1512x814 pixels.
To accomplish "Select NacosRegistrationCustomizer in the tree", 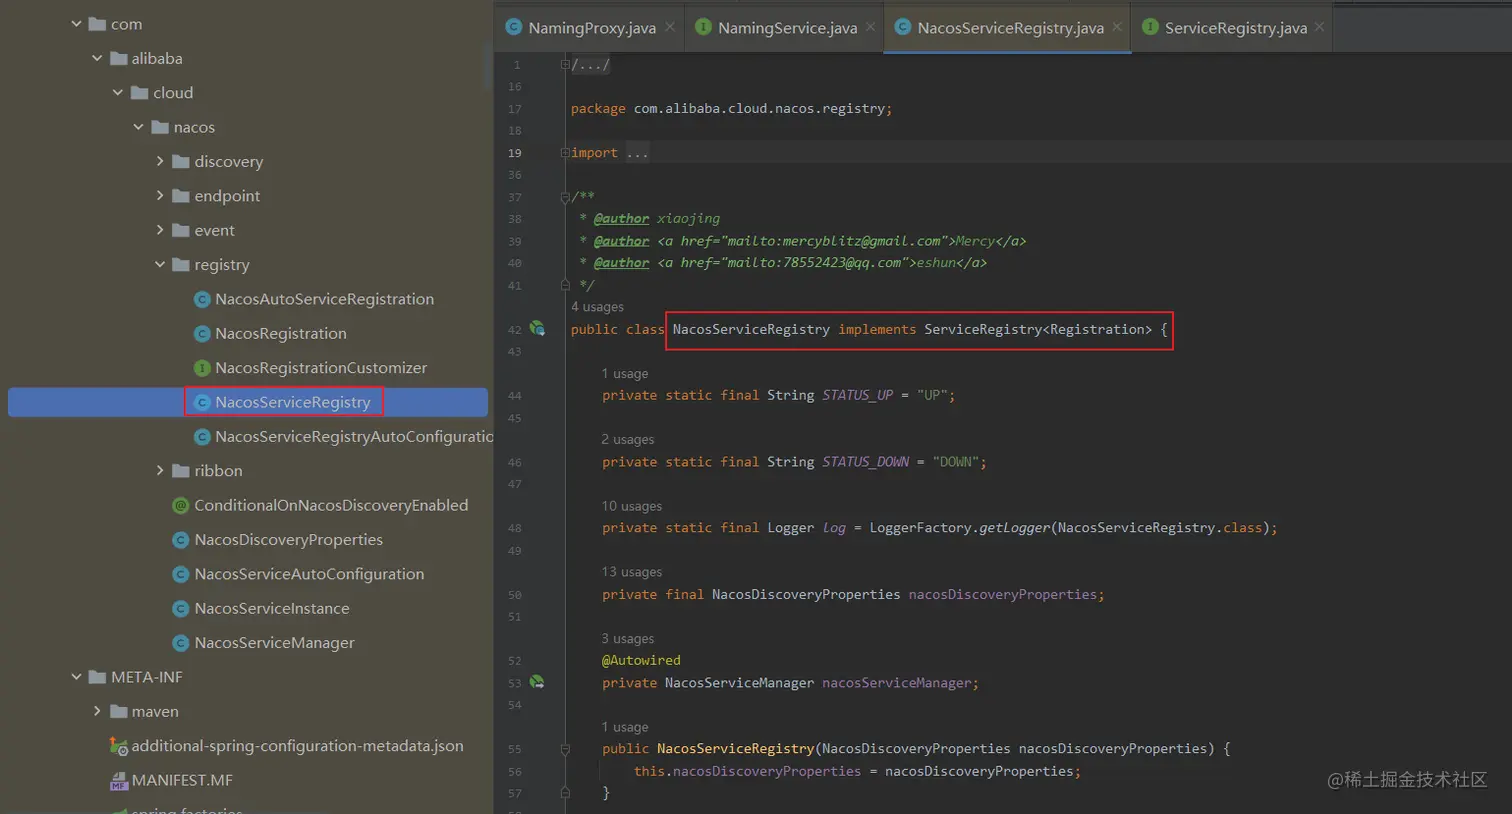I will point(321,368).
